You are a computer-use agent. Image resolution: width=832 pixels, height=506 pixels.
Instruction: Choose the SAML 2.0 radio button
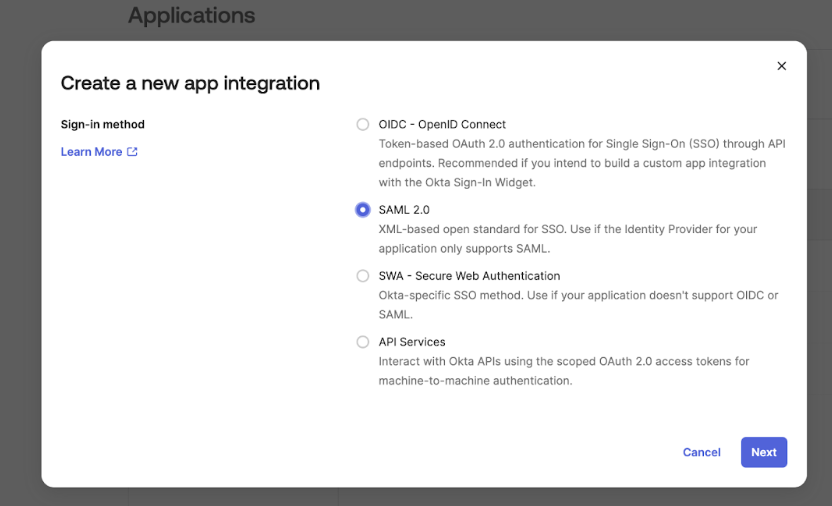[x=363, y=210]
